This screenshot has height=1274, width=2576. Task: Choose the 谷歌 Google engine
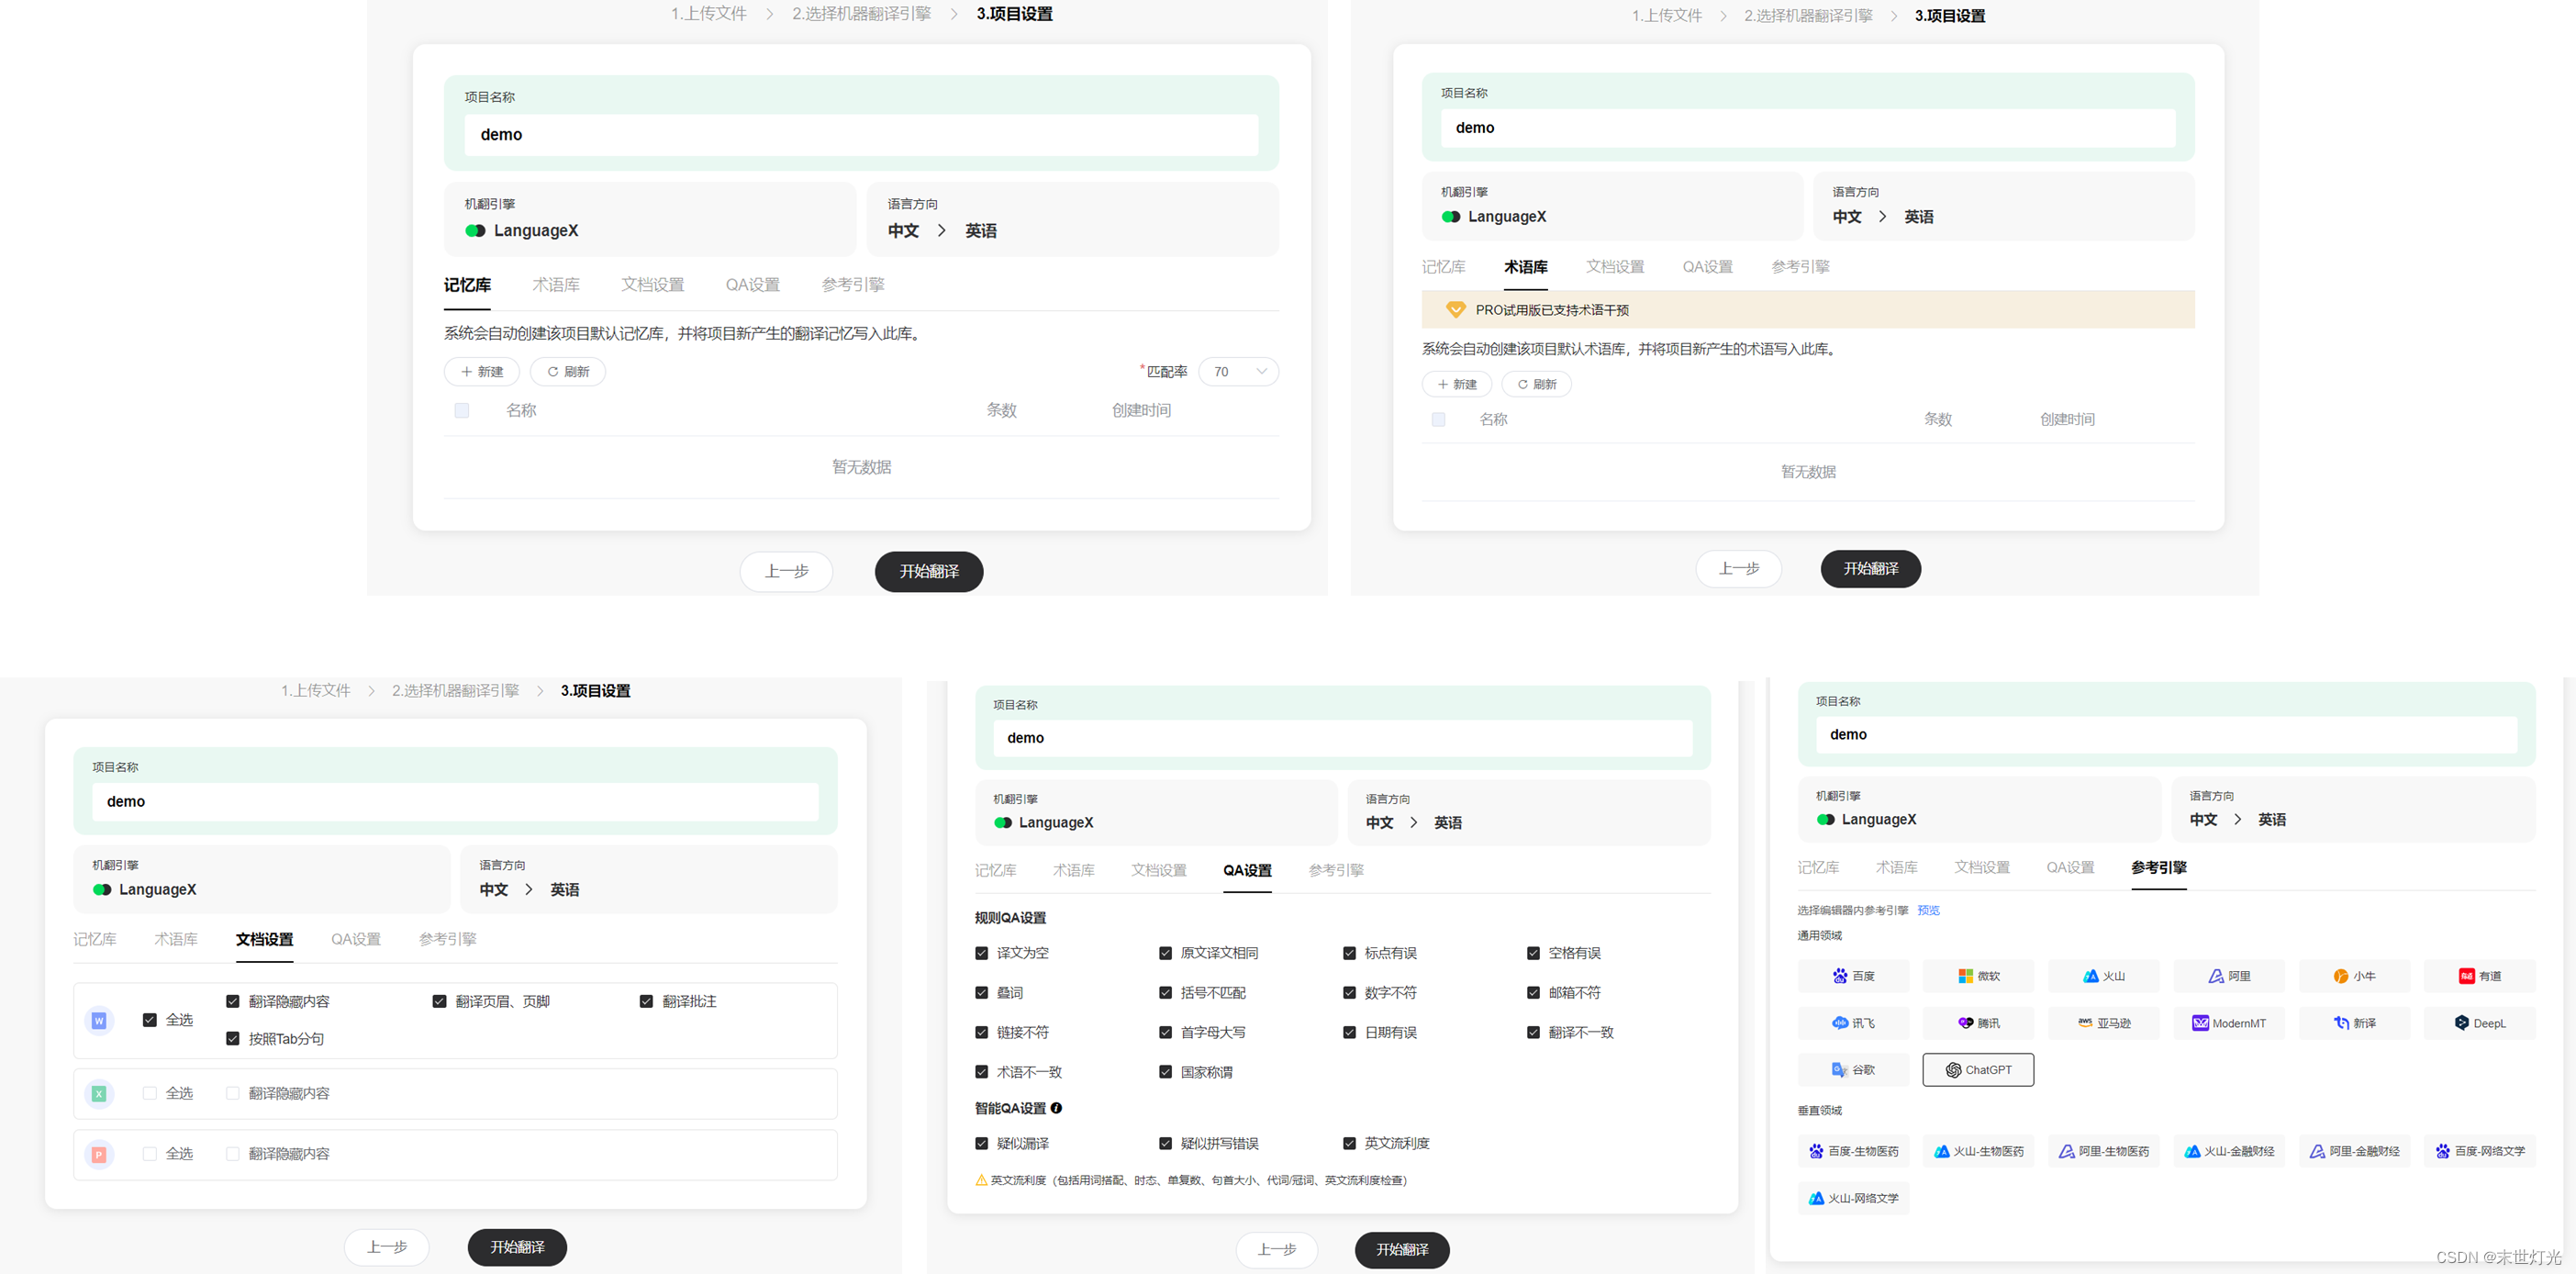1852,1069
